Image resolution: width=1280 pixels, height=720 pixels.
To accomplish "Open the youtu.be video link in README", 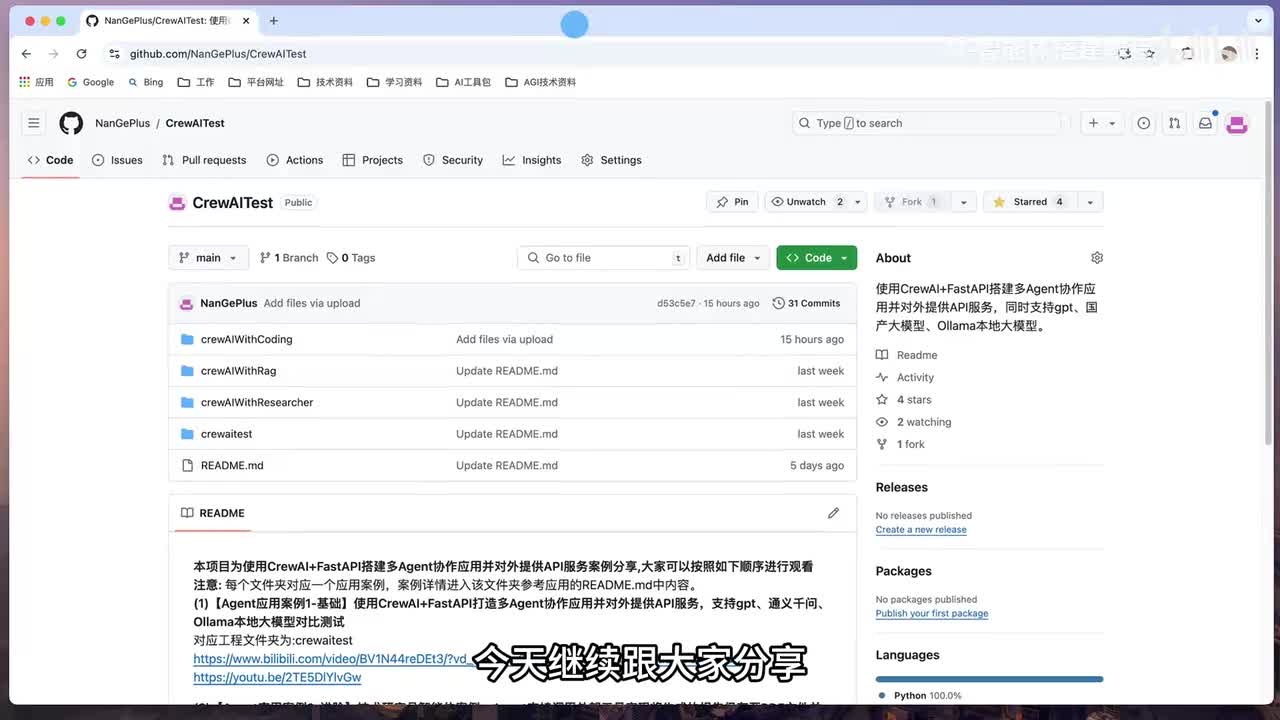I will 277,677.
